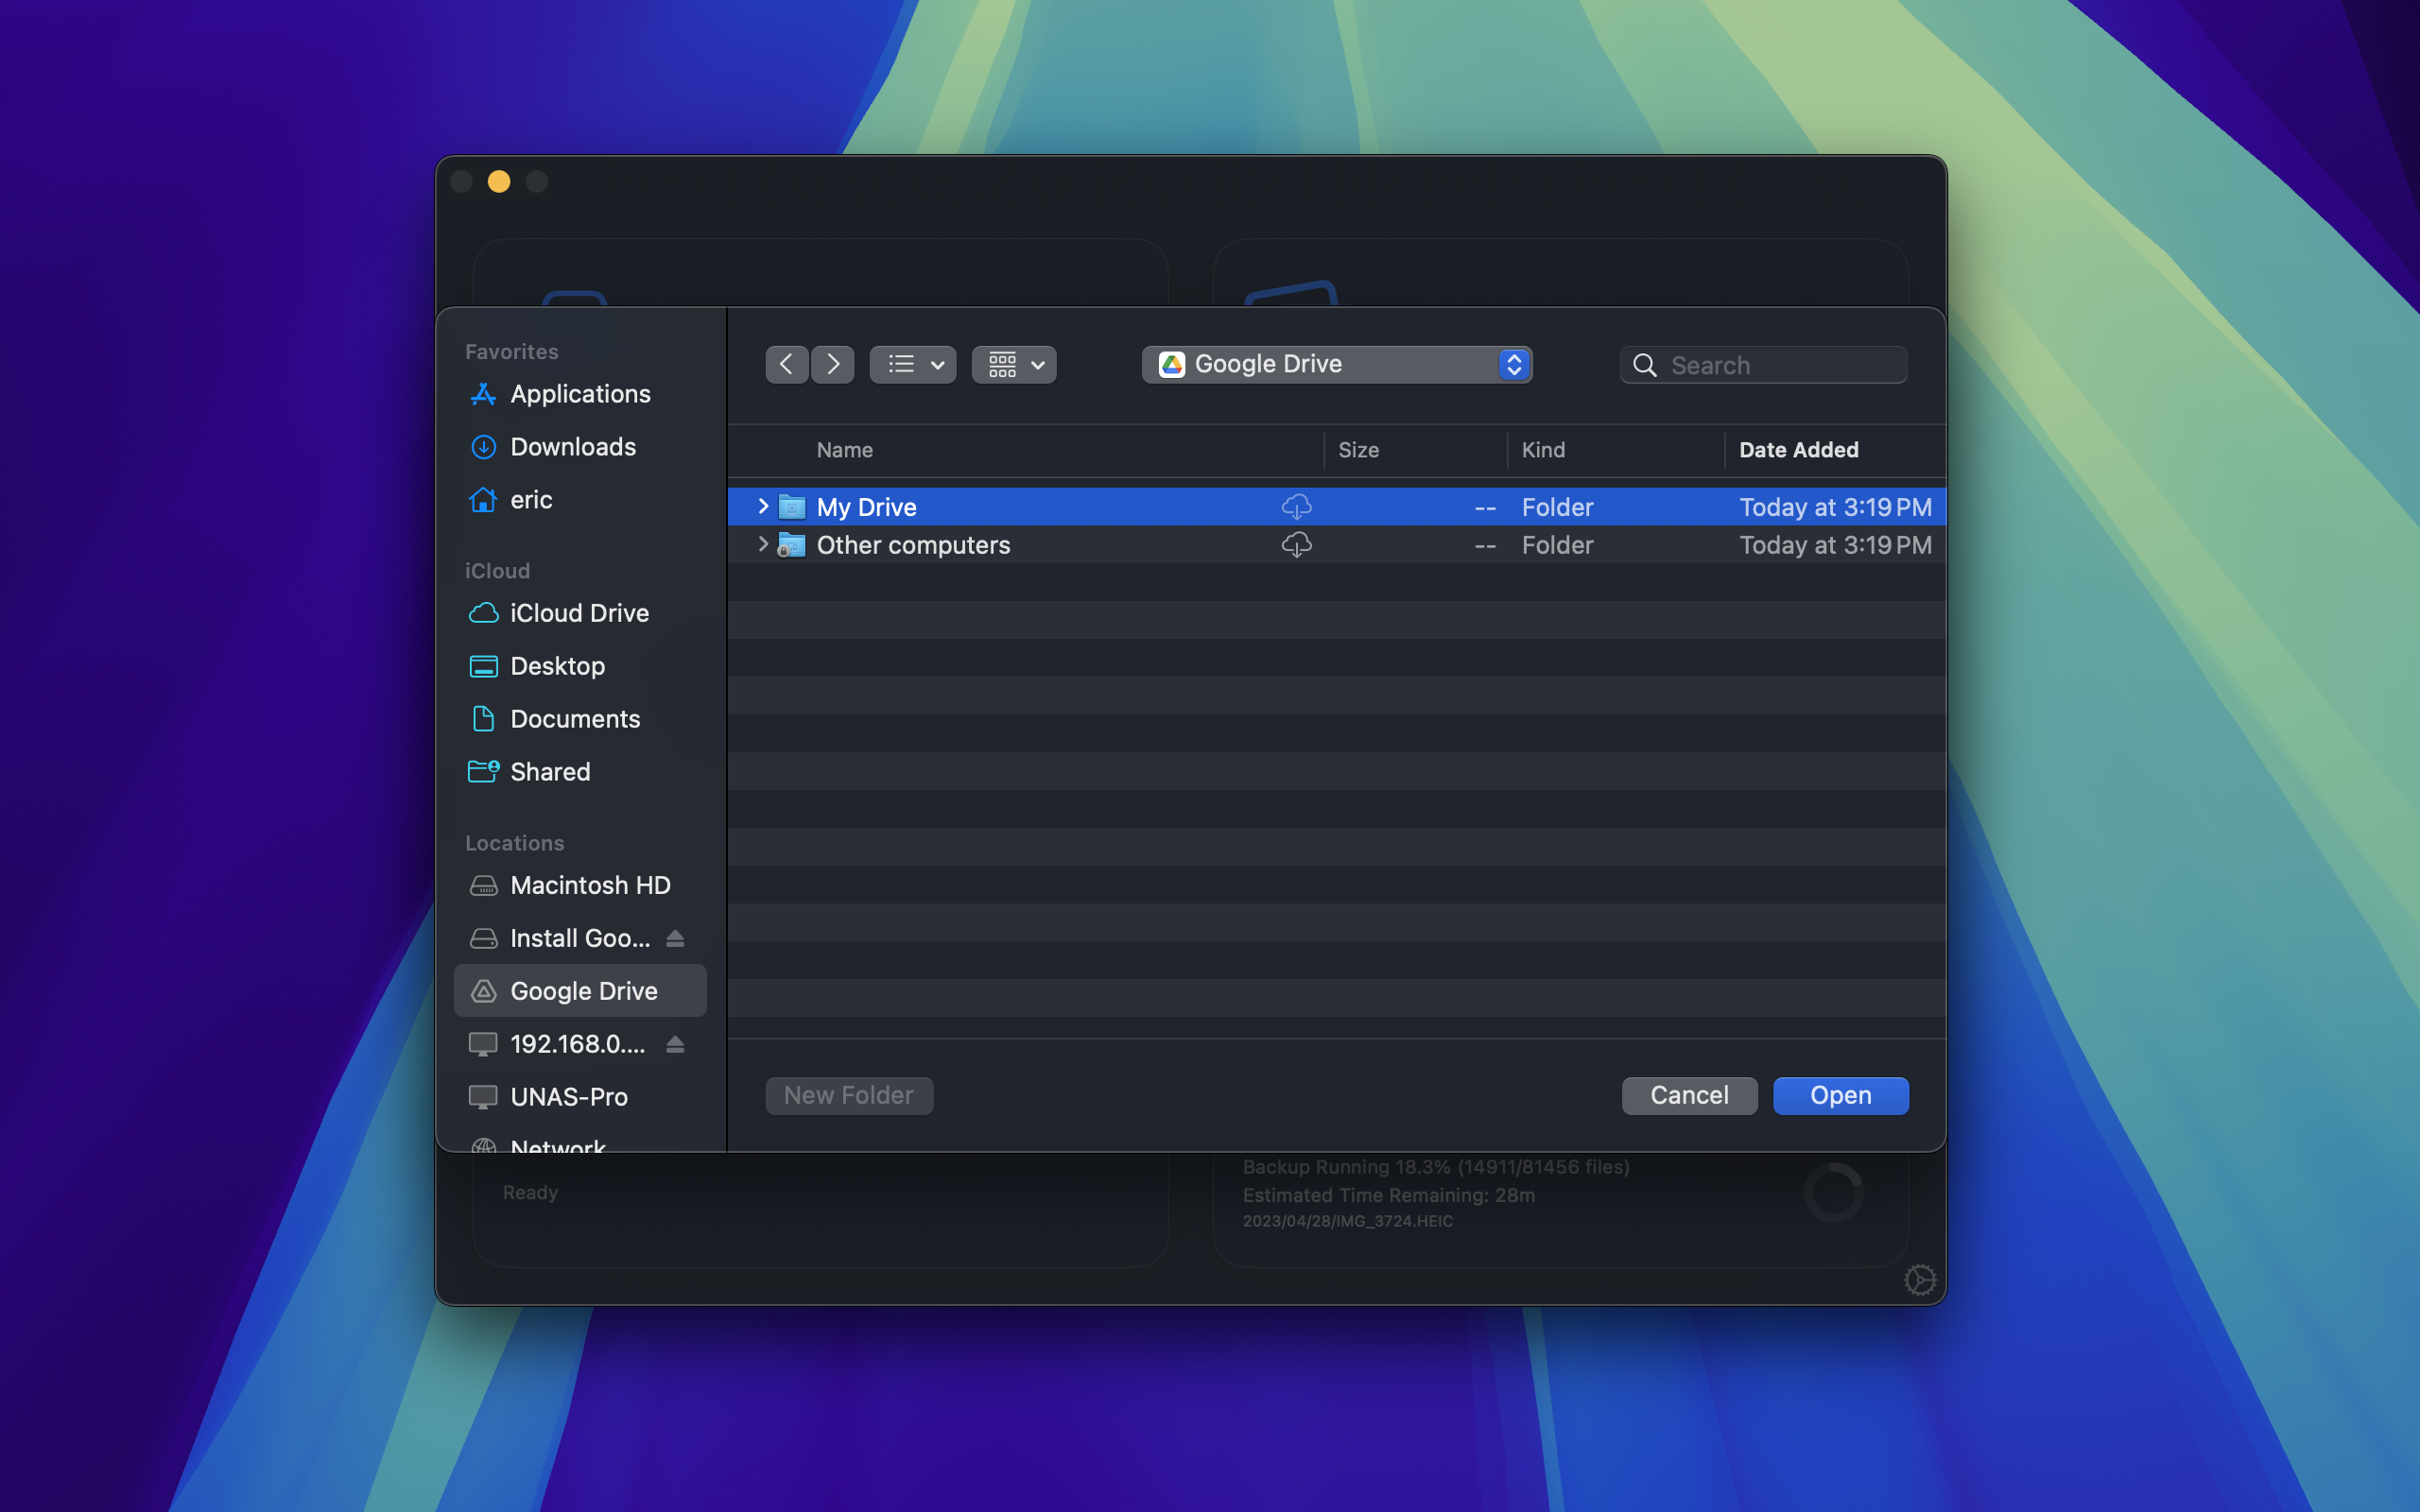Click cloud download icon for Other computers
The width and height of the screenshot is (2420, 1512).
tap(1297, 545)
